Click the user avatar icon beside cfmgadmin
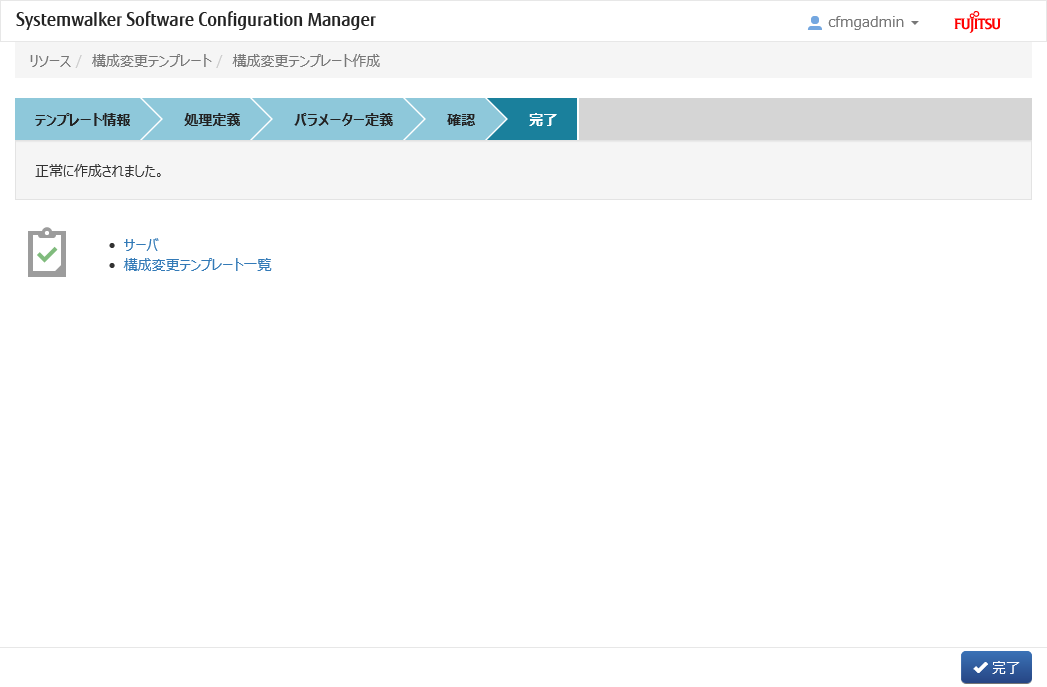Image resolution: width=1047 pixels, height=687 pixels. 814,22
